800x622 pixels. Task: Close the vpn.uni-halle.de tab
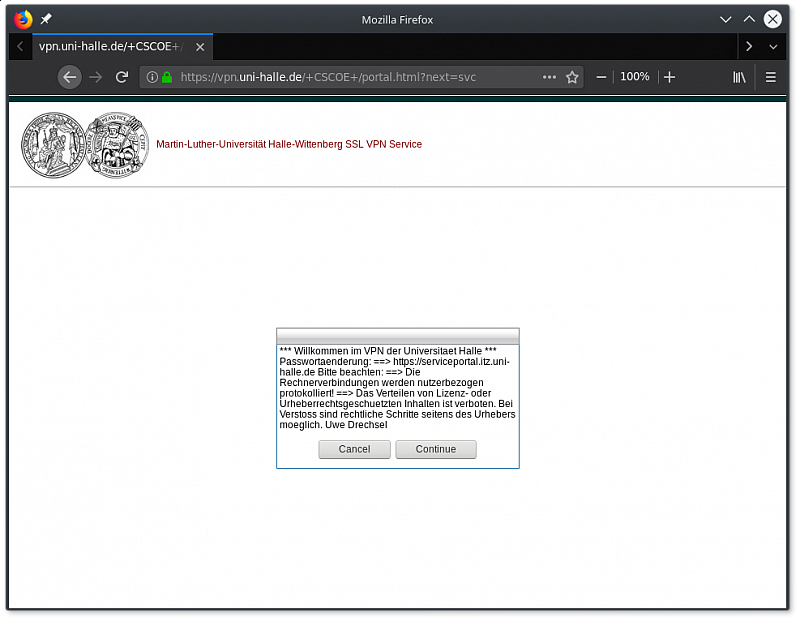point(200,47)
